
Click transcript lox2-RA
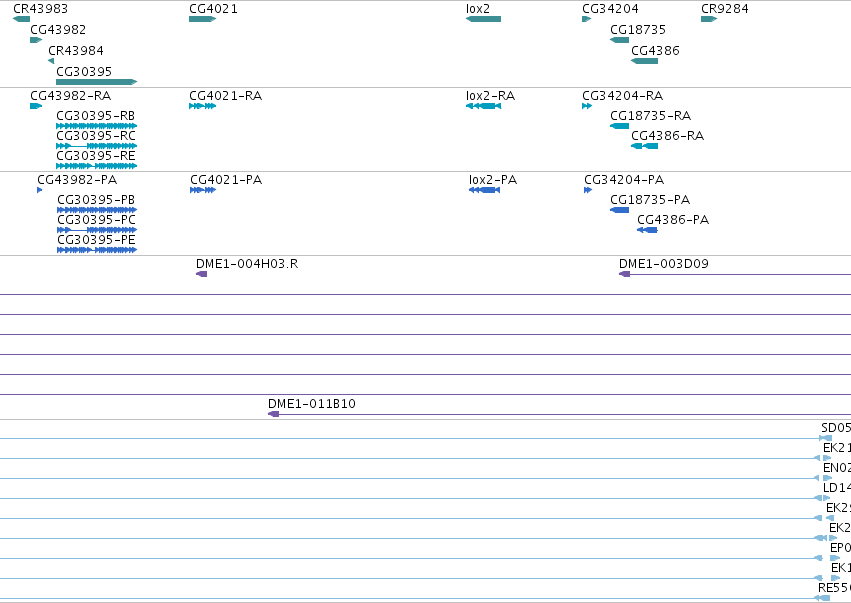coord(483,106)
